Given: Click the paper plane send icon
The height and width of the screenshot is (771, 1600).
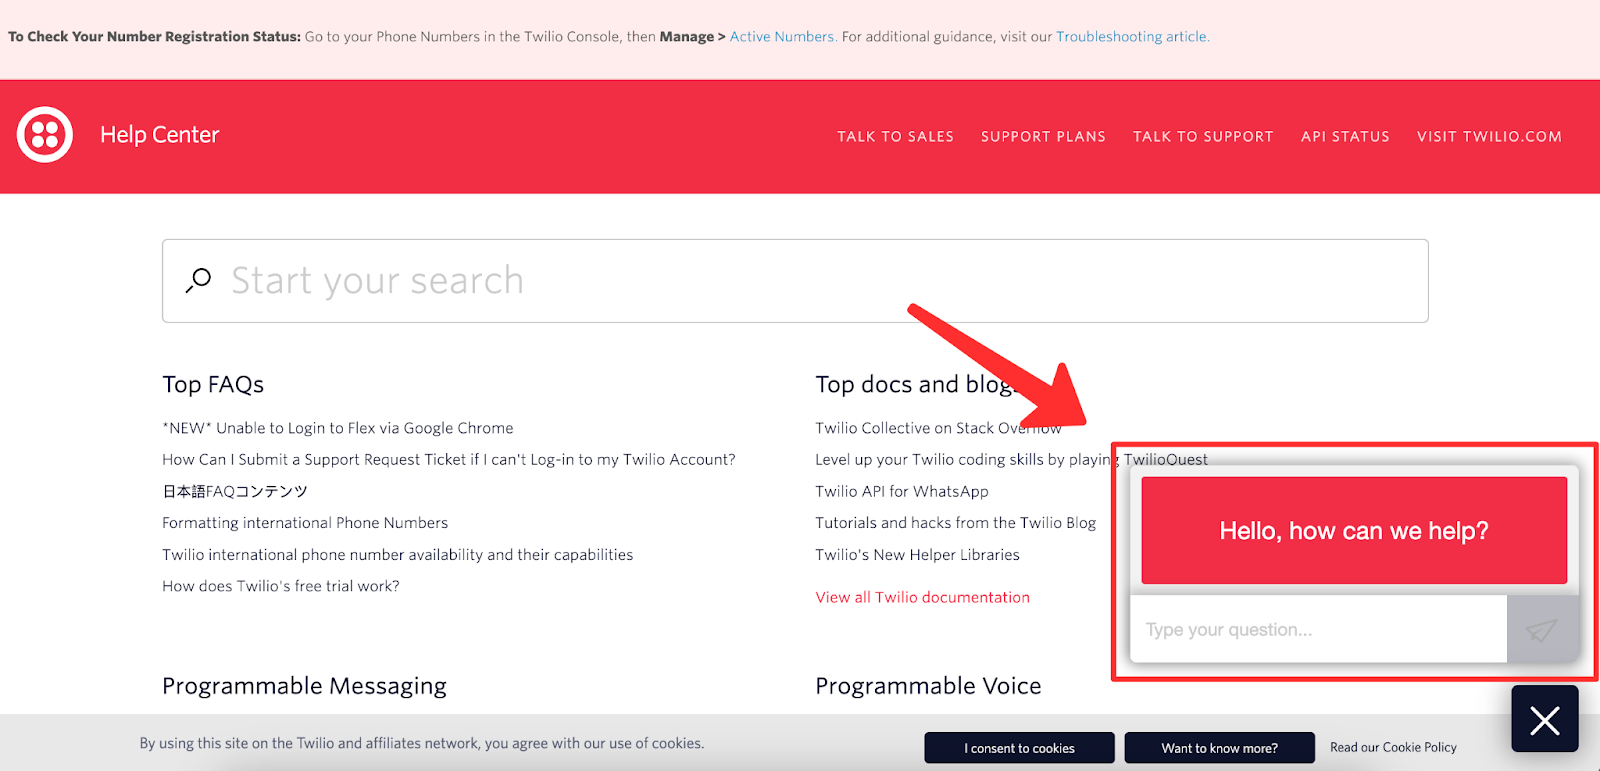Looking at the screenshot, I should (x=1541, y=630).
